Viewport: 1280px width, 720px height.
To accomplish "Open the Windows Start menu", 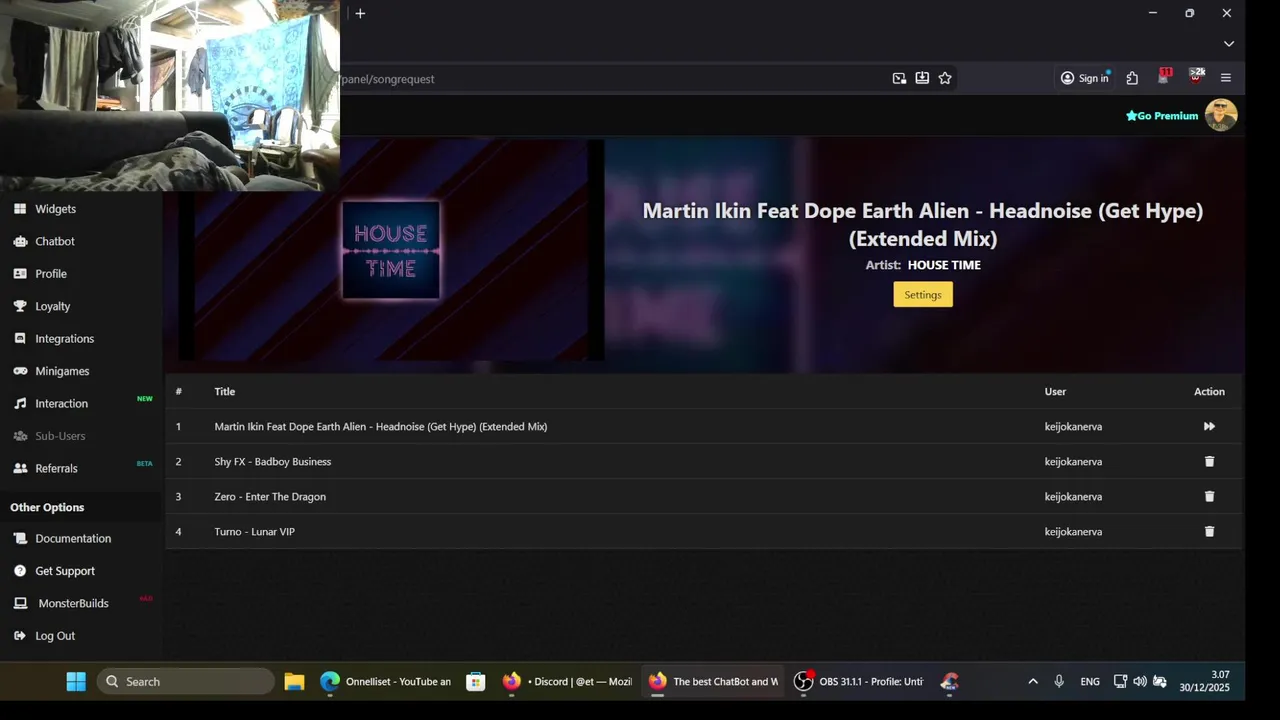I will (x=76, y=682).
